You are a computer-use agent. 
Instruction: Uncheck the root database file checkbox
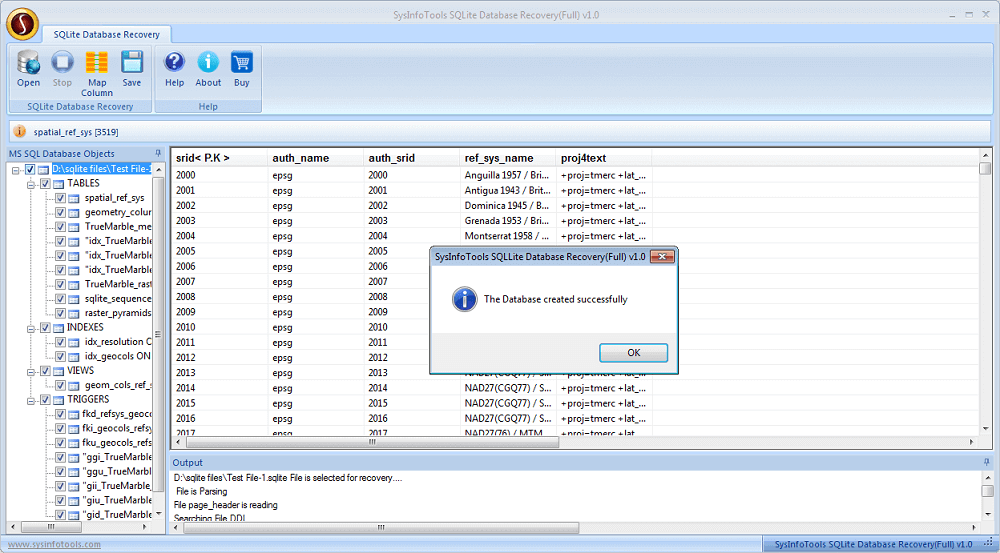coord(30,169)
